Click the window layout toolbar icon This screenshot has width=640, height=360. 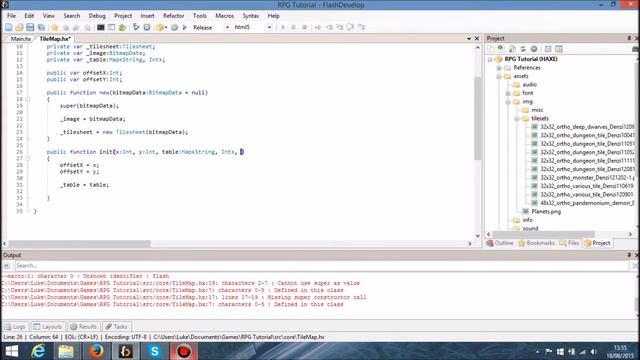pos(111,27)
